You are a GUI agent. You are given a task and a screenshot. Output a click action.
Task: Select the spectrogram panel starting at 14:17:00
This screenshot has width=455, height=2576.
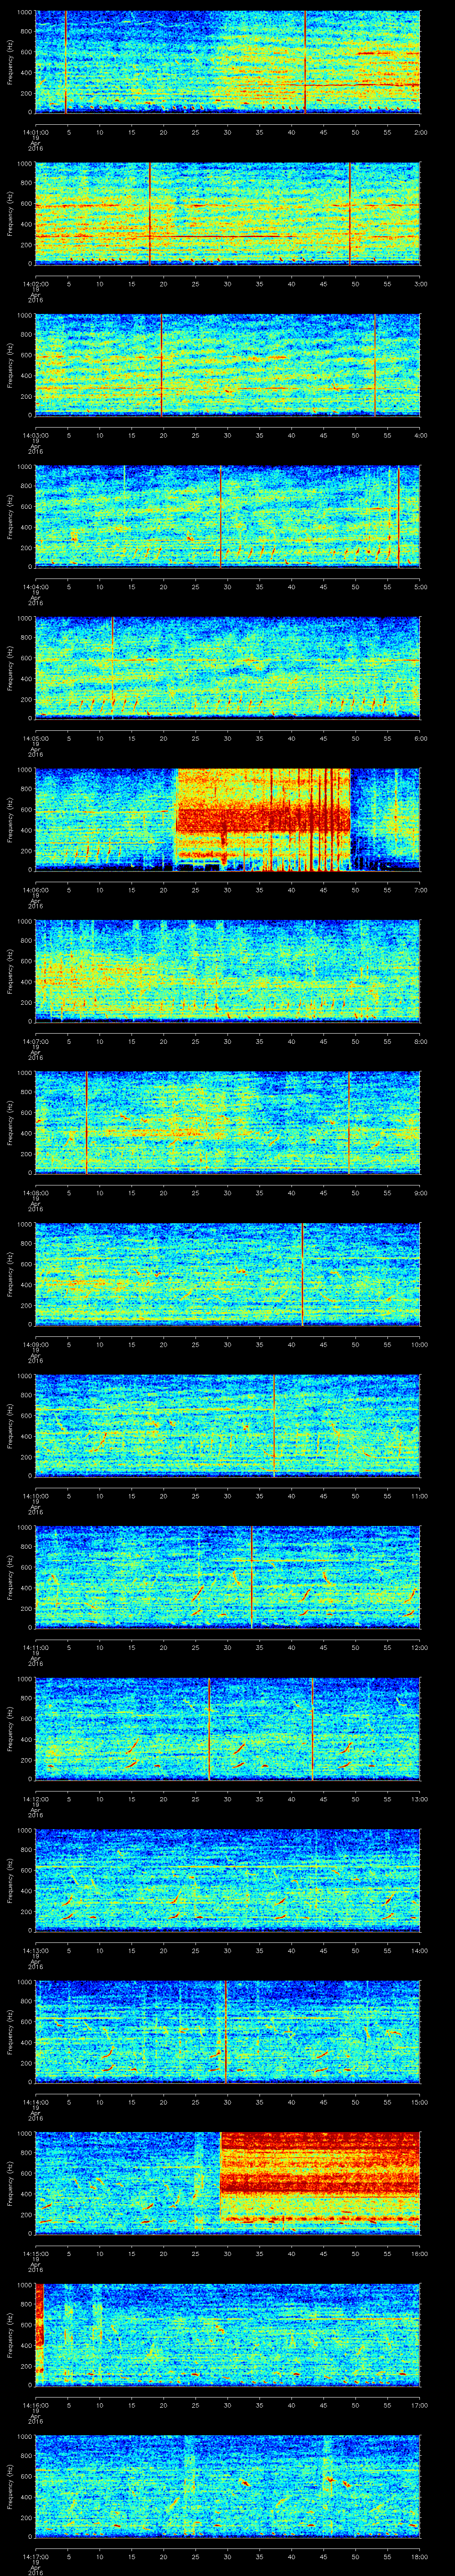(228, 2486)
